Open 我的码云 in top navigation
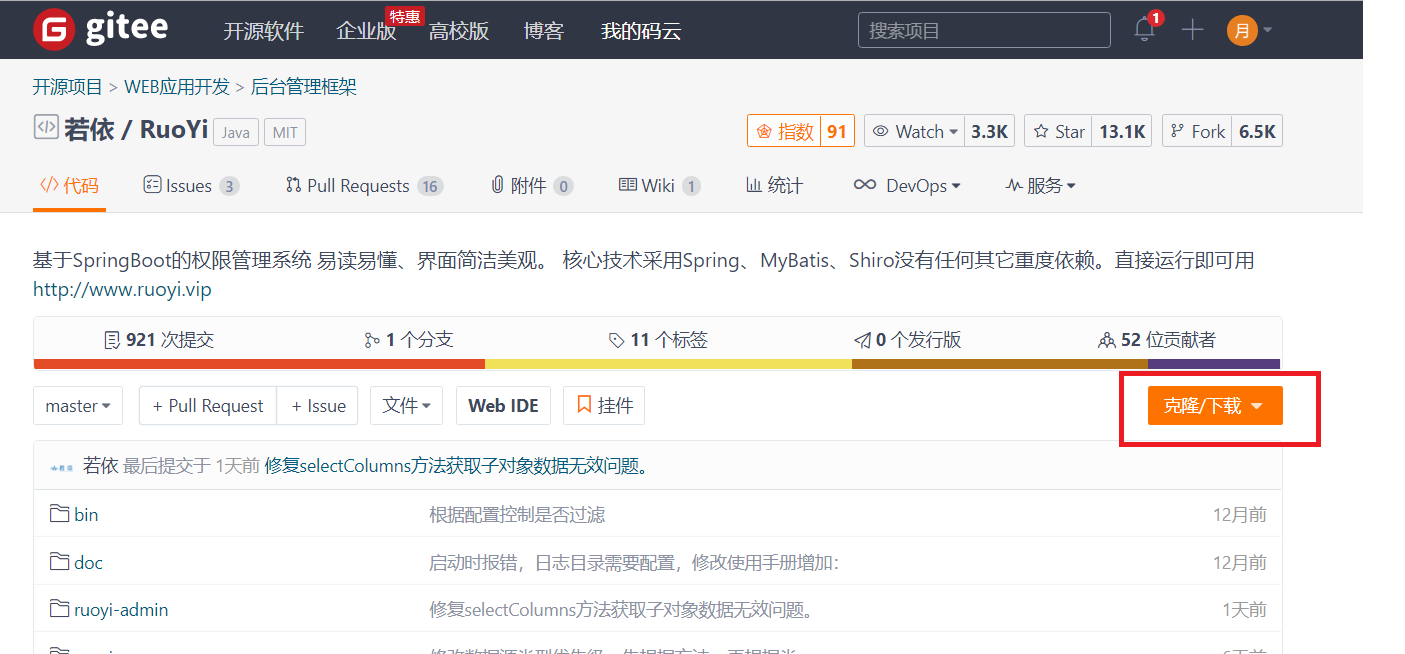The width and height of the screenshot is (1405, 654). 641,31
